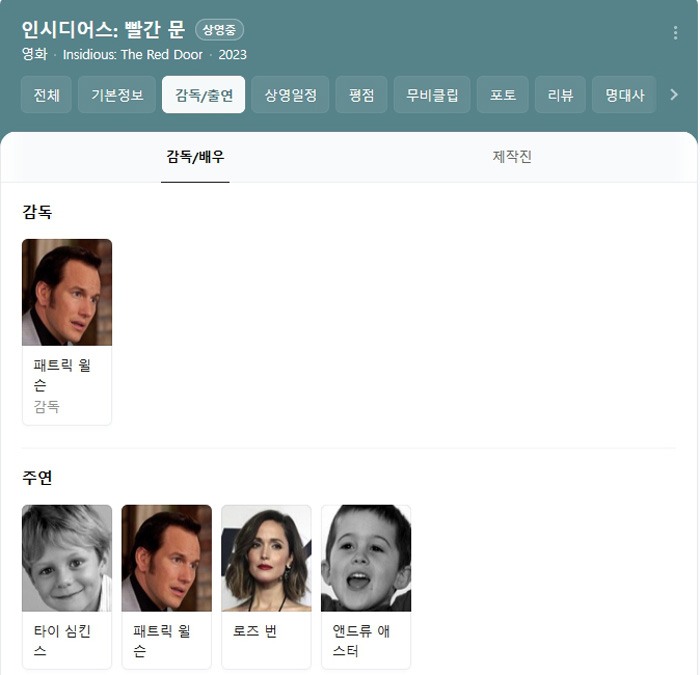Viewport: 700px width, 675px height.
Task: Click the 영화 category label
Action: pyautogui.click(x=35, y=54)
